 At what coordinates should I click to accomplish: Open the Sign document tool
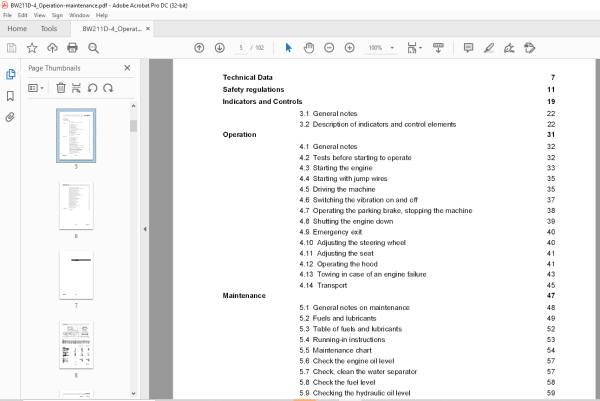(x=509, y=48)
